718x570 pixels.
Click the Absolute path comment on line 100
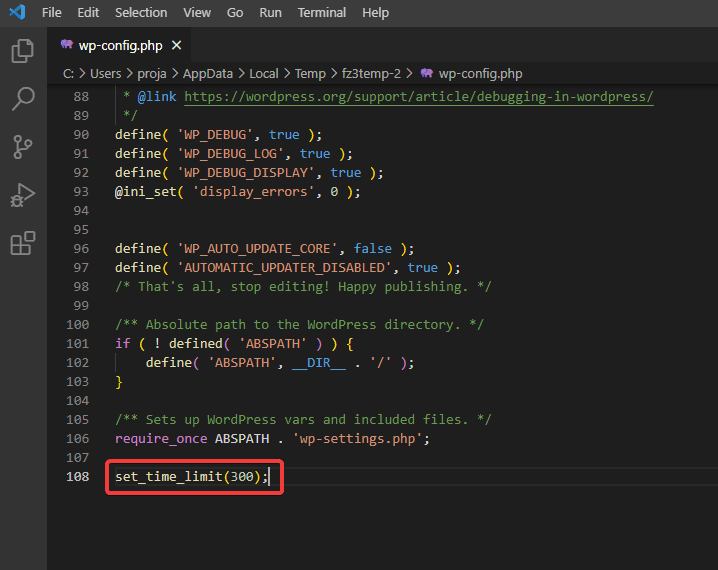[x=299, y=325]
